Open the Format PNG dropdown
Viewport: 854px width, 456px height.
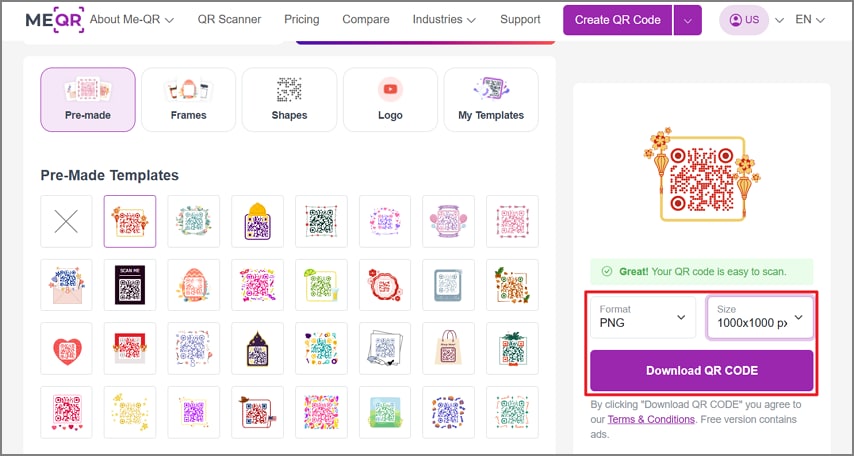click(x=643, y=317)
